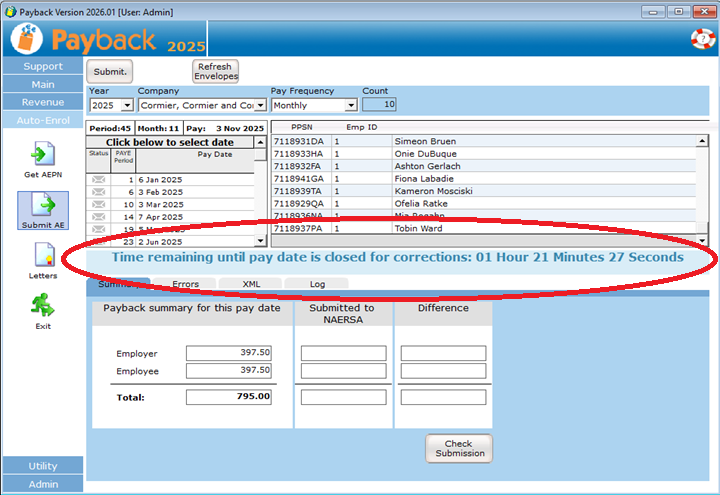Click the Refresh Envelopes button
Image resolution: width=720 pixels, height=495 pixels.
[216, 71]
